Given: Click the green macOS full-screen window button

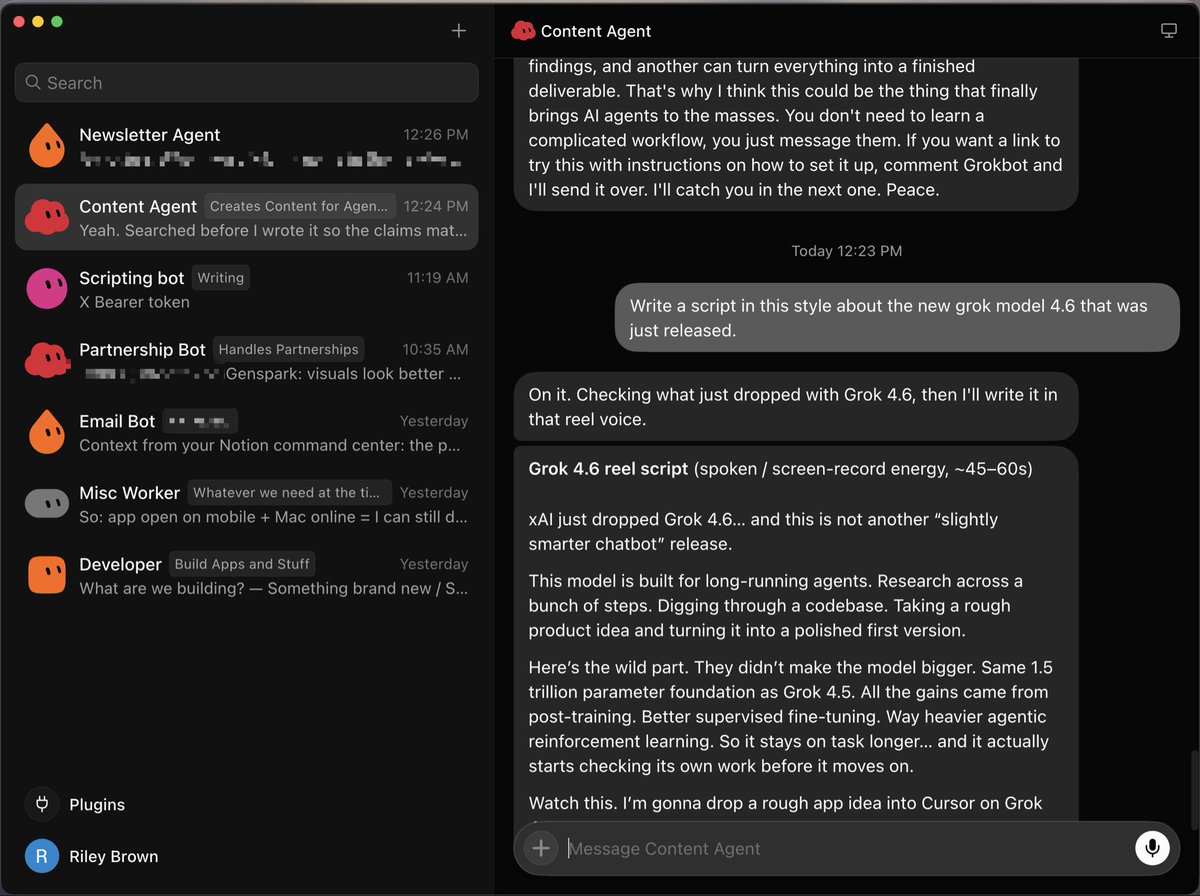Looking at the screenshot, I should click(57, 21).
